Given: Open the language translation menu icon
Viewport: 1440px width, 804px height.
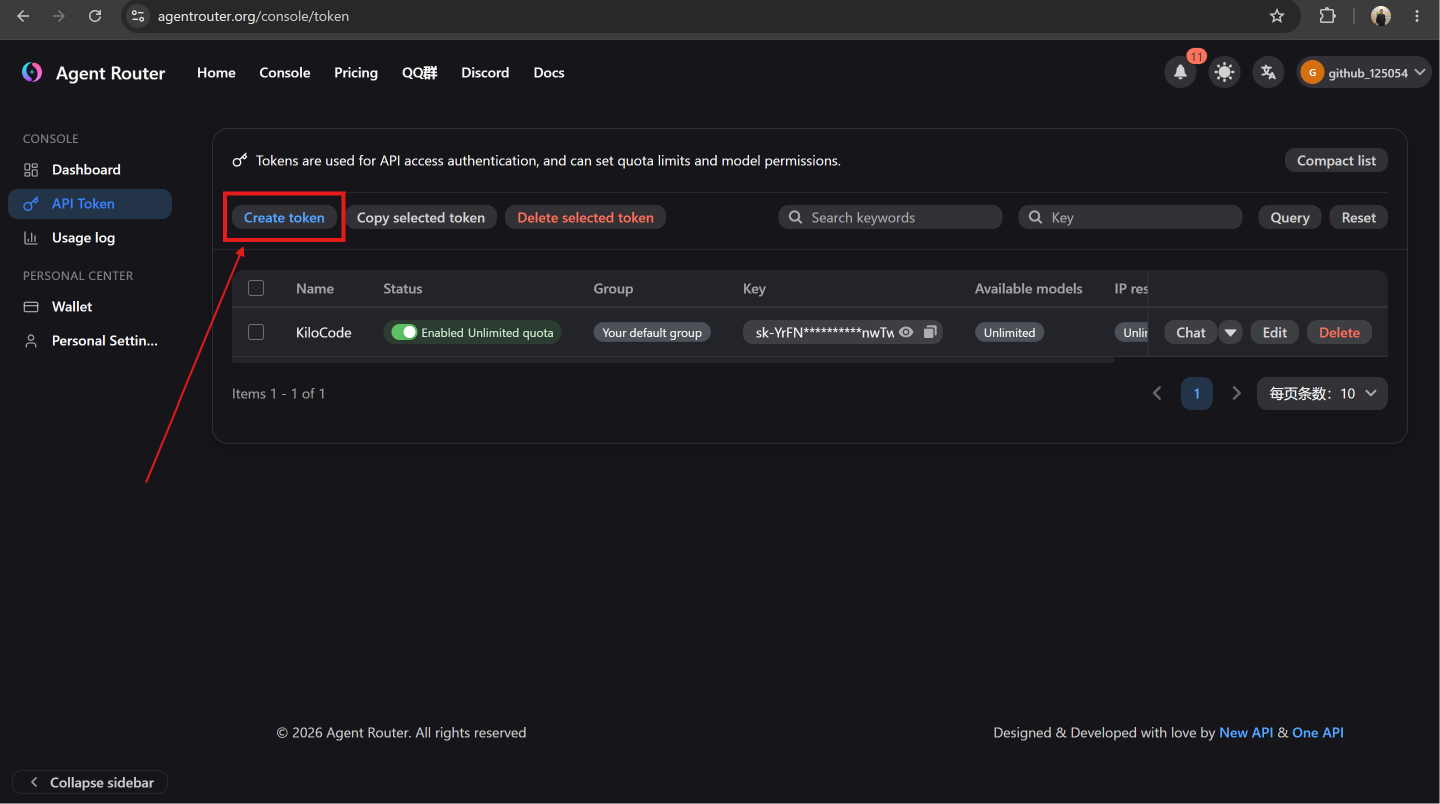Looking at the screenshot, I should 1268,72.
